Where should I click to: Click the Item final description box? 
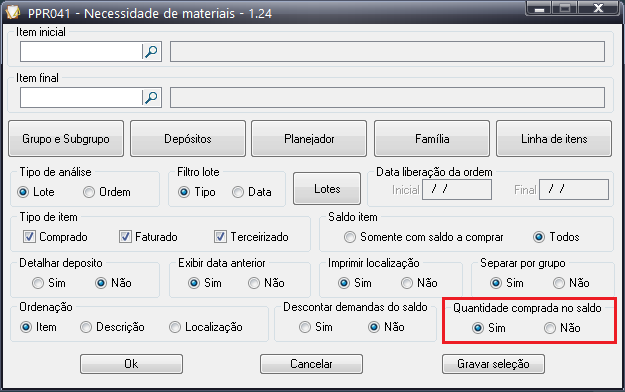[x=387, y=97]
